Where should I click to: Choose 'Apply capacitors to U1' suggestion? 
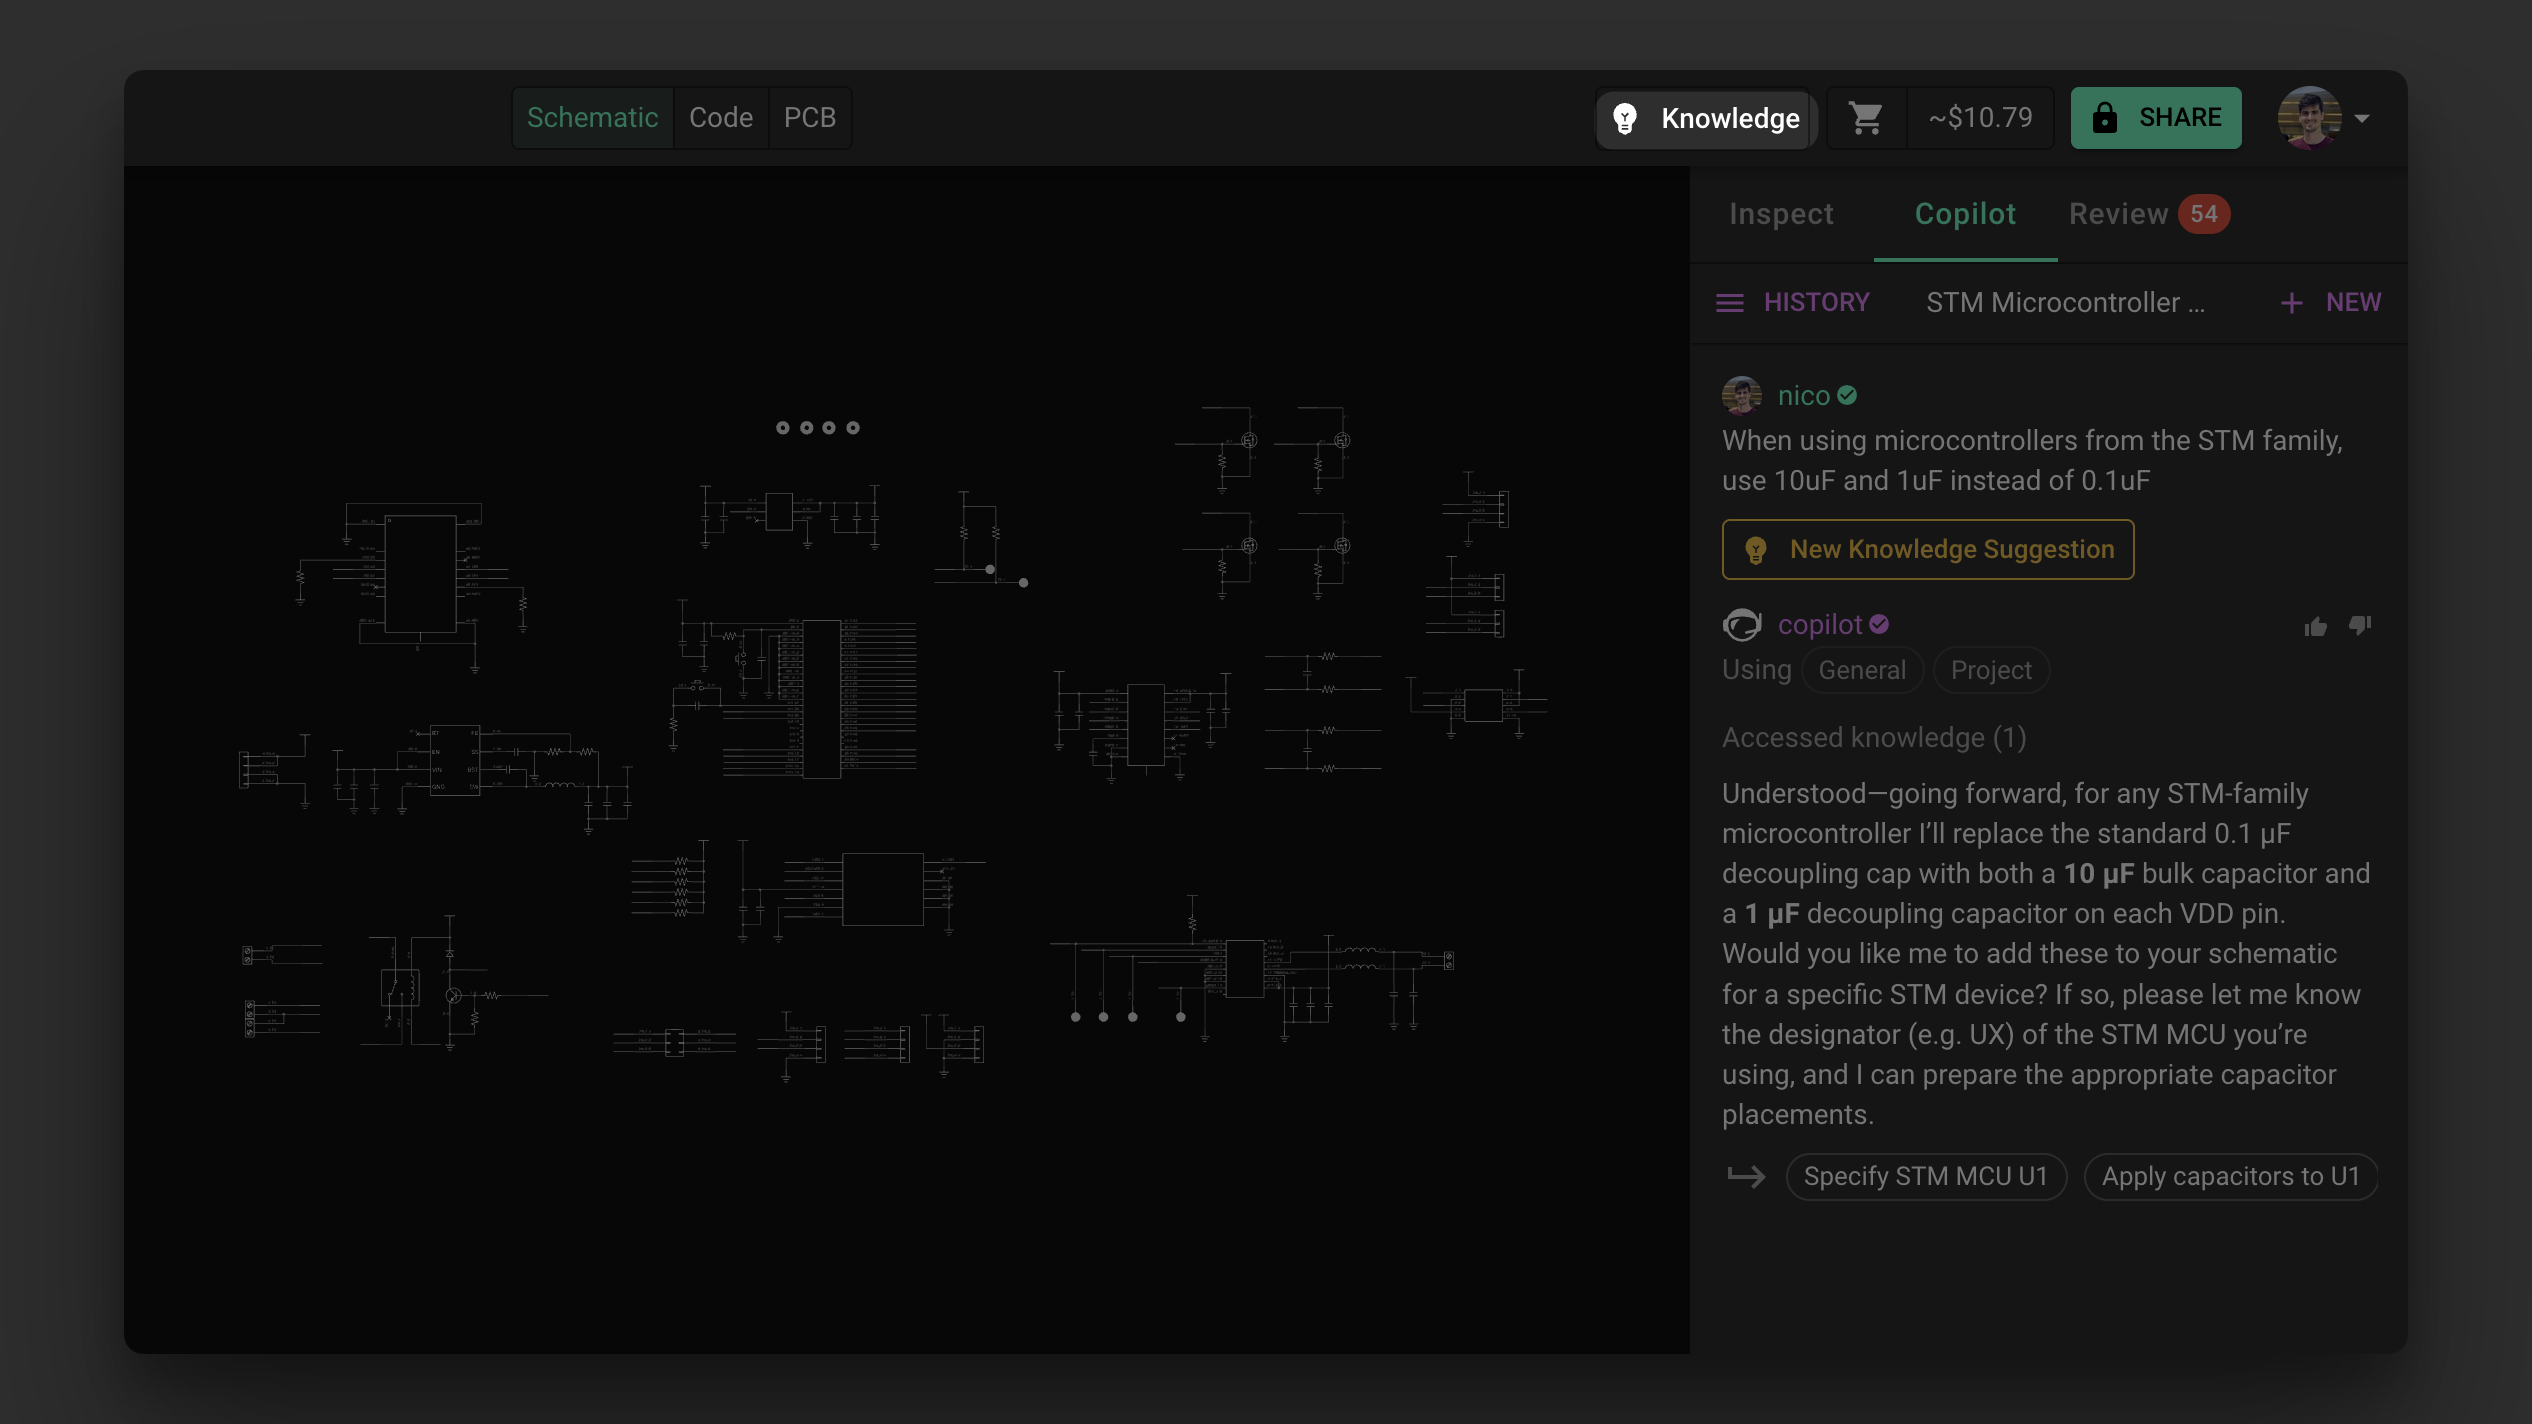click(x=2230, y=1176)
